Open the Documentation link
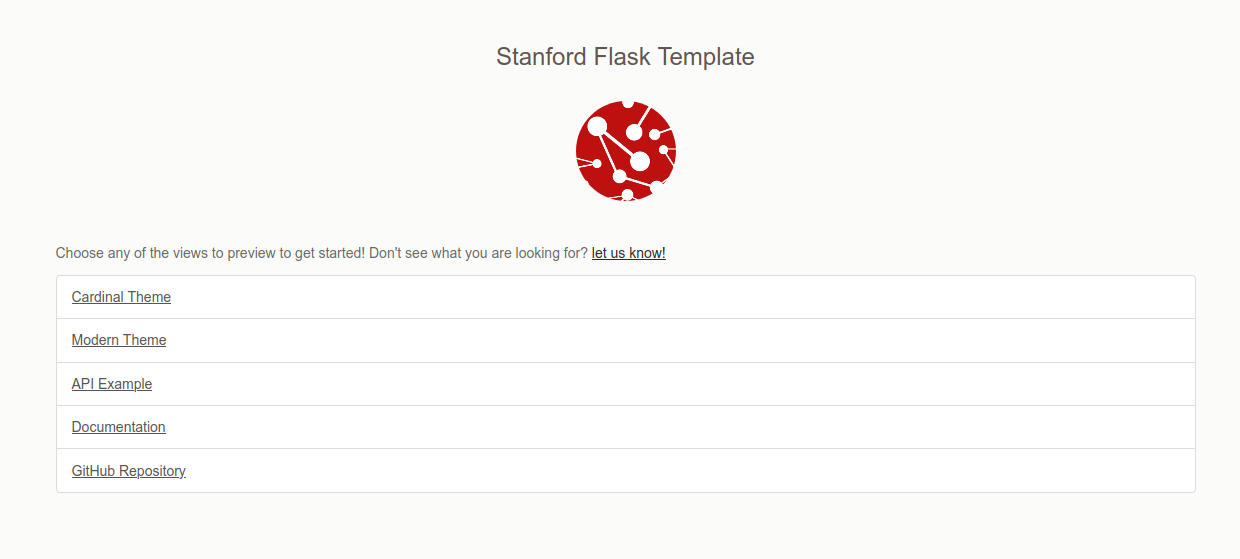1240x559 pixels. point(118,427)
